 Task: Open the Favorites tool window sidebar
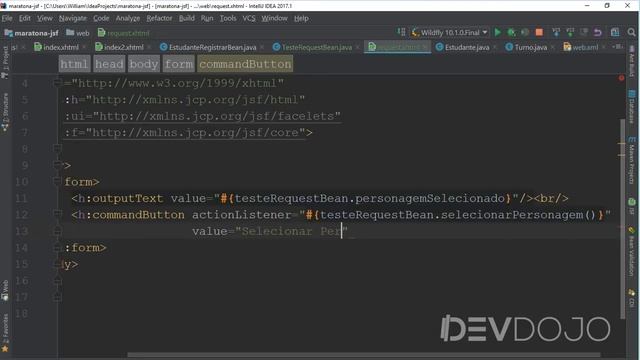(x=5, y=333)
